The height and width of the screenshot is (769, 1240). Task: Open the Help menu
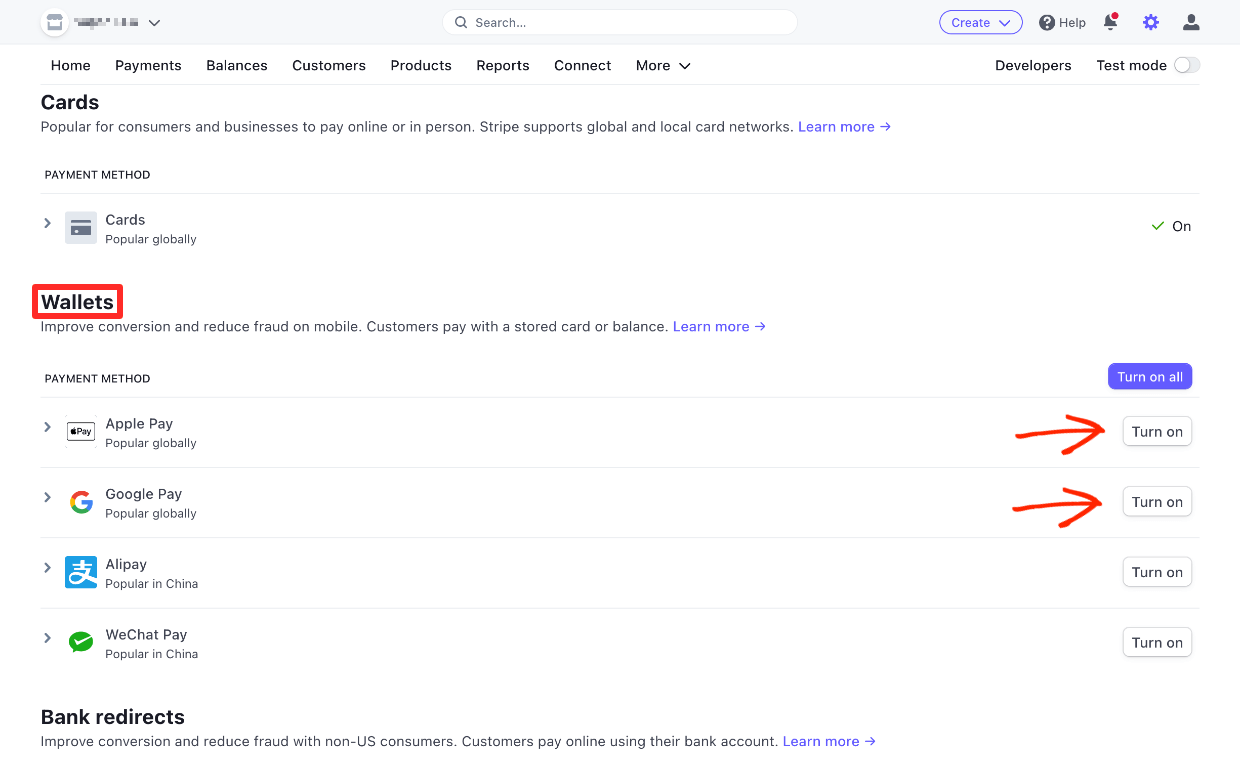point(1062,22)
